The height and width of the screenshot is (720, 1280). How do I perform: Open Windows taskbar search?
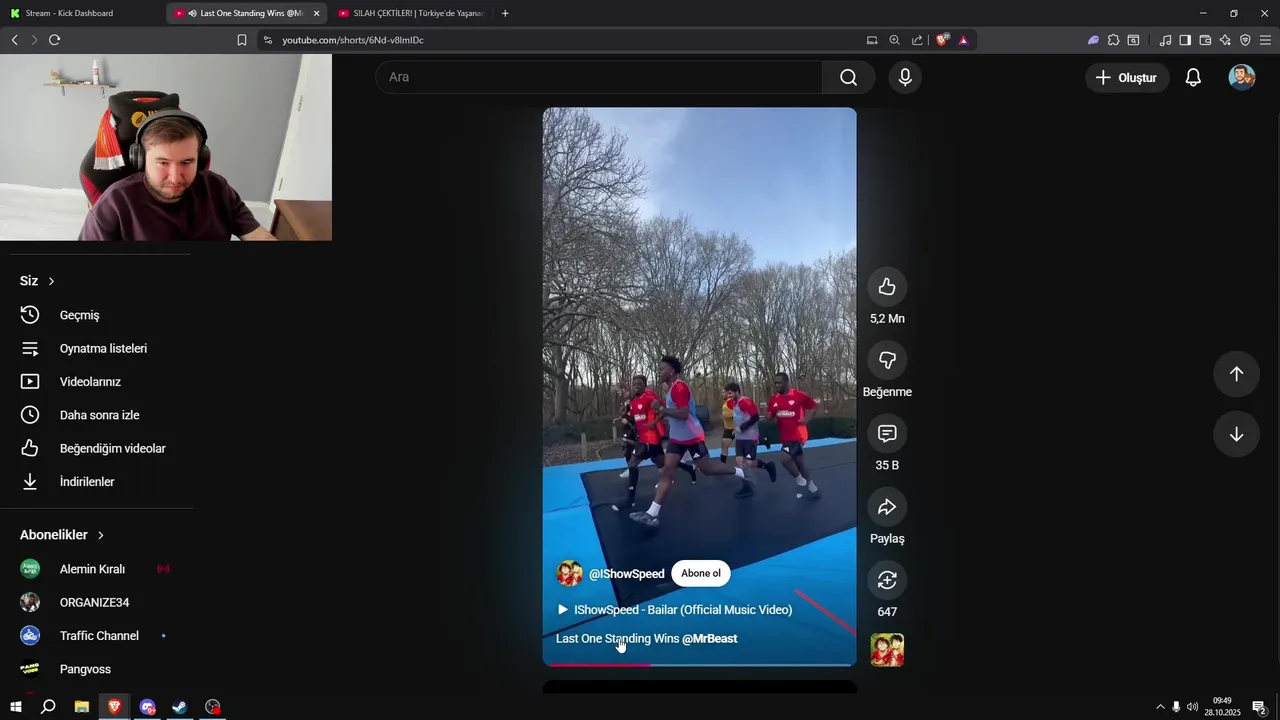(x=48, y=707)
